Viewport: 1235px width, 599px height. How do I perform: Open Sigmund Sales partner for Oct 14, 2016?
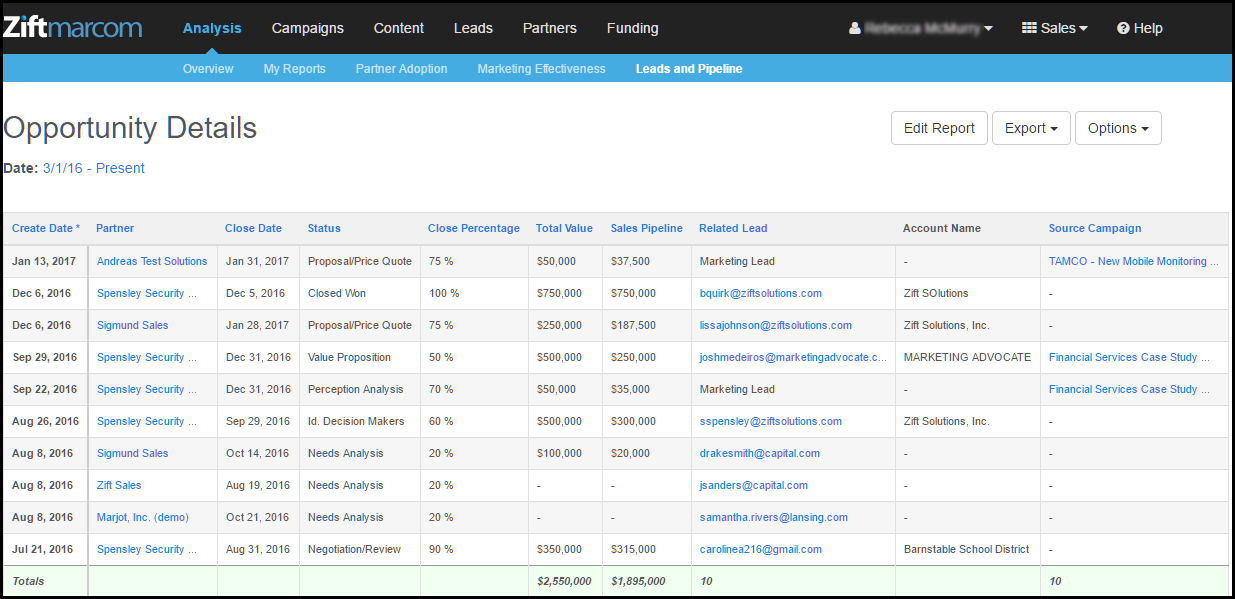(x=133, y=453)
